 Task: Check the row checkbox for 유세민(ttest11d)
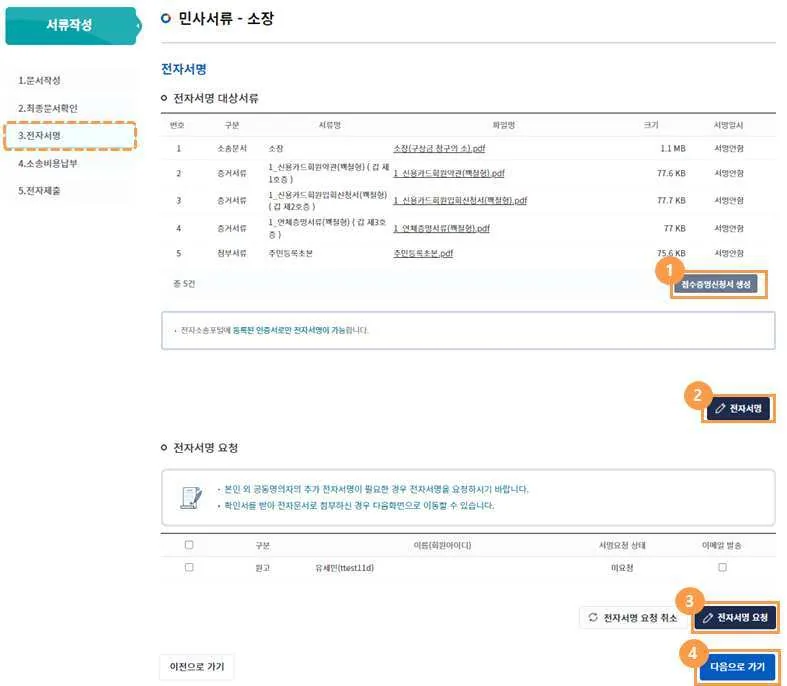(x=189, y=568)
